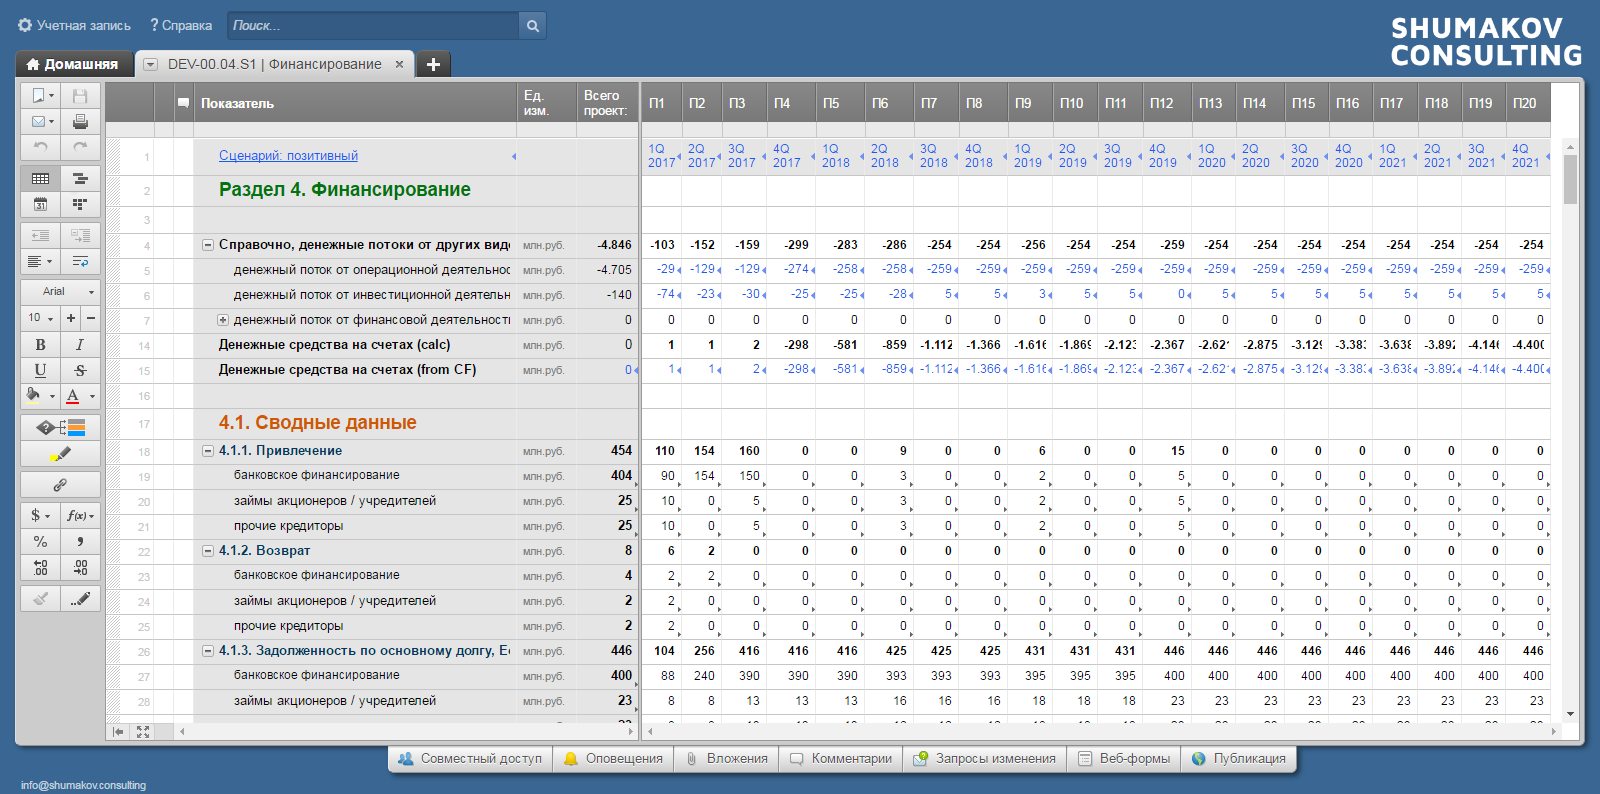Click into the Поиск search field
Viewport: 1600px width, 794px height.
tap(372, 26)
